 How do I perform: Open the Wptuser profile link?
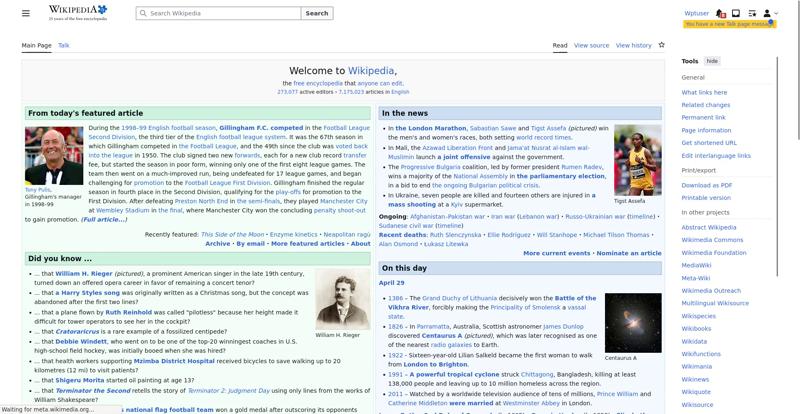click(696, 13)
